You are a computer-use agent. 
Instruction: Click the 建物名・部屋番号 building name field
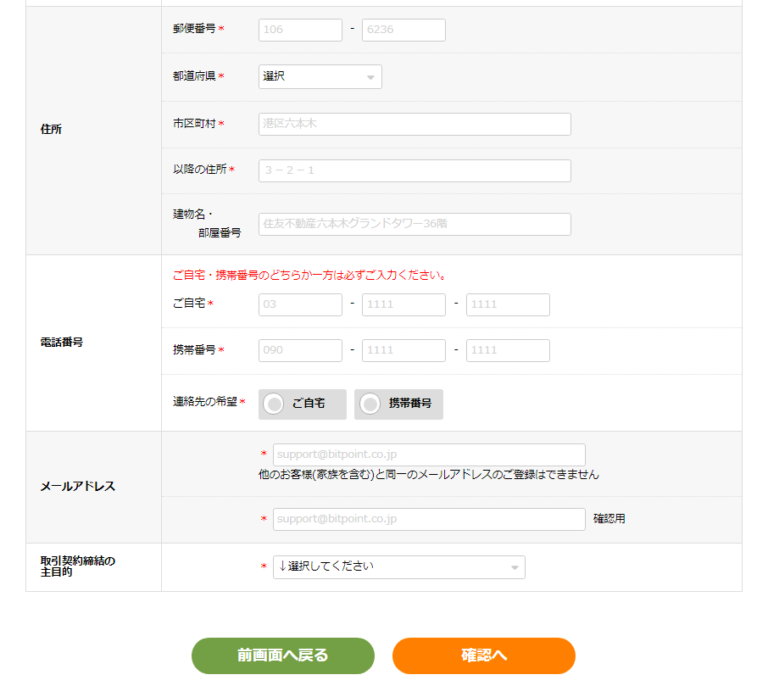(414, 224)
